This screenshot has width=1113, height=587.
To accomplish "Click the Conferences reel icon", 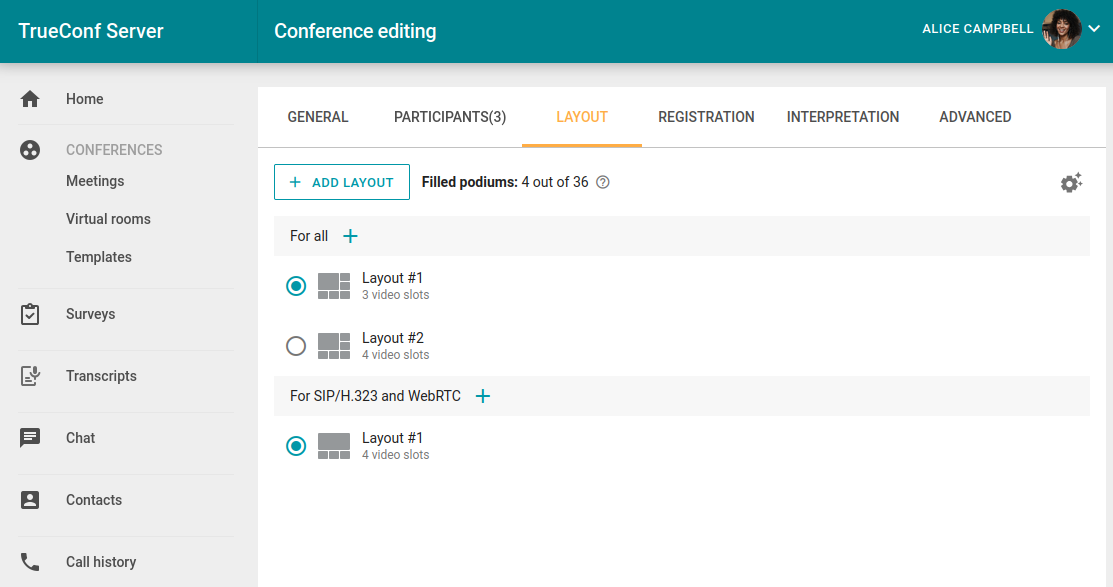I will point(30,150).
